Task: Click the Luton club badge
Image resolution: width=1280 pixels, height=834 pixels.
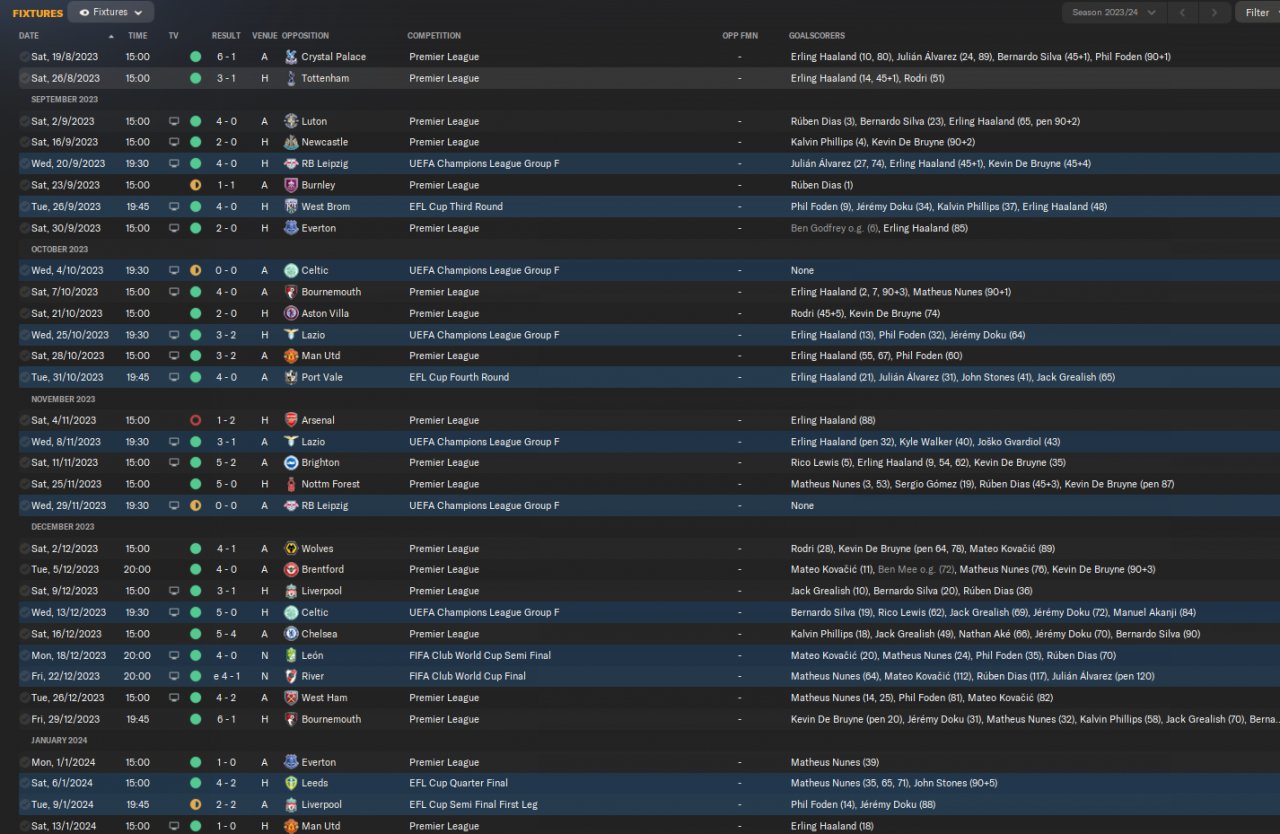Action: coord(291,121)
